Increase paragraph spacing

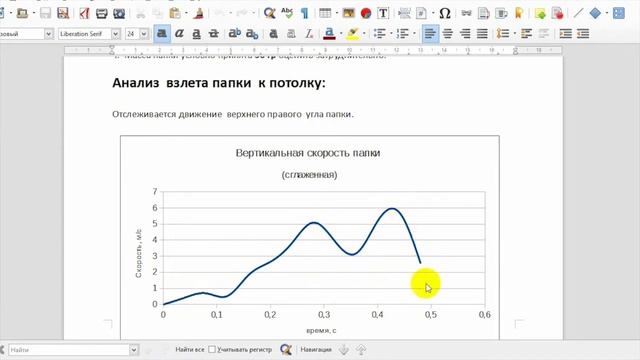527,33
